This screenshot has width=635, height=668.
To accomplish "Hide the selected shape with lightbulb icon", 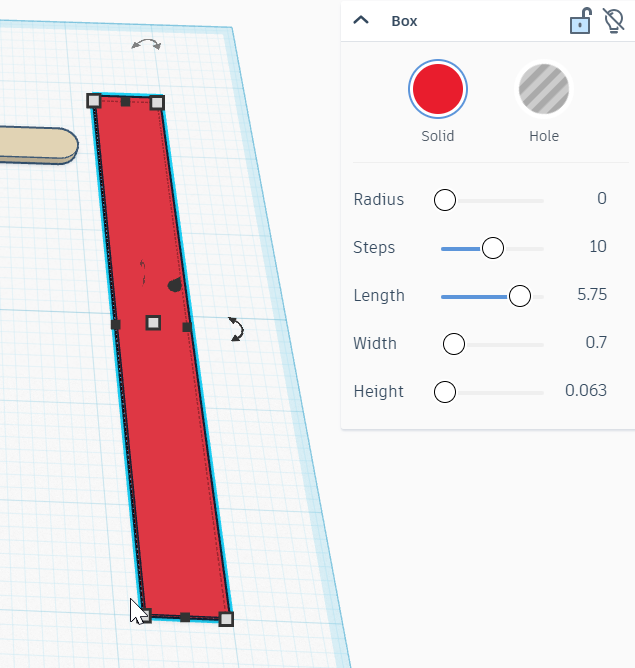I will 613,20.
